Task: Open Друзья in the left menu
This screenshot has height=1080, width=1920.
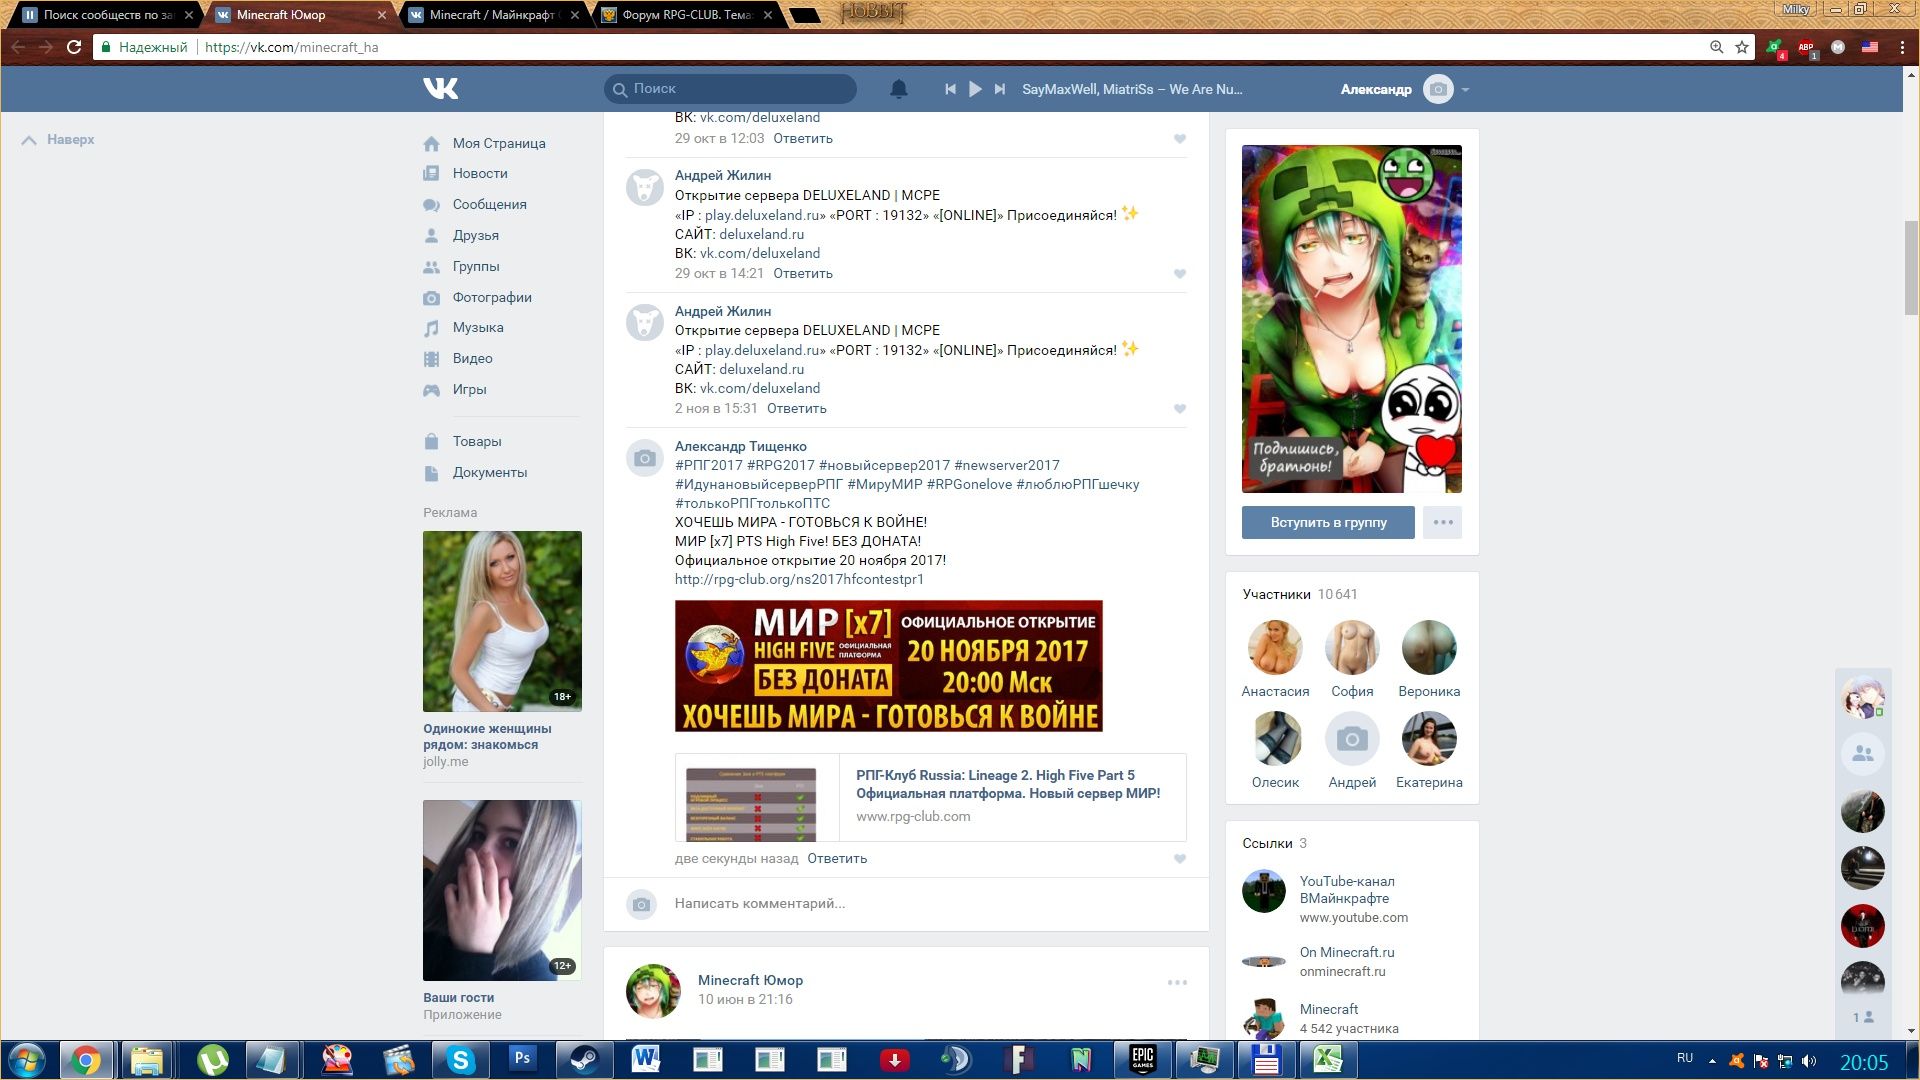Action: point(475,235)
